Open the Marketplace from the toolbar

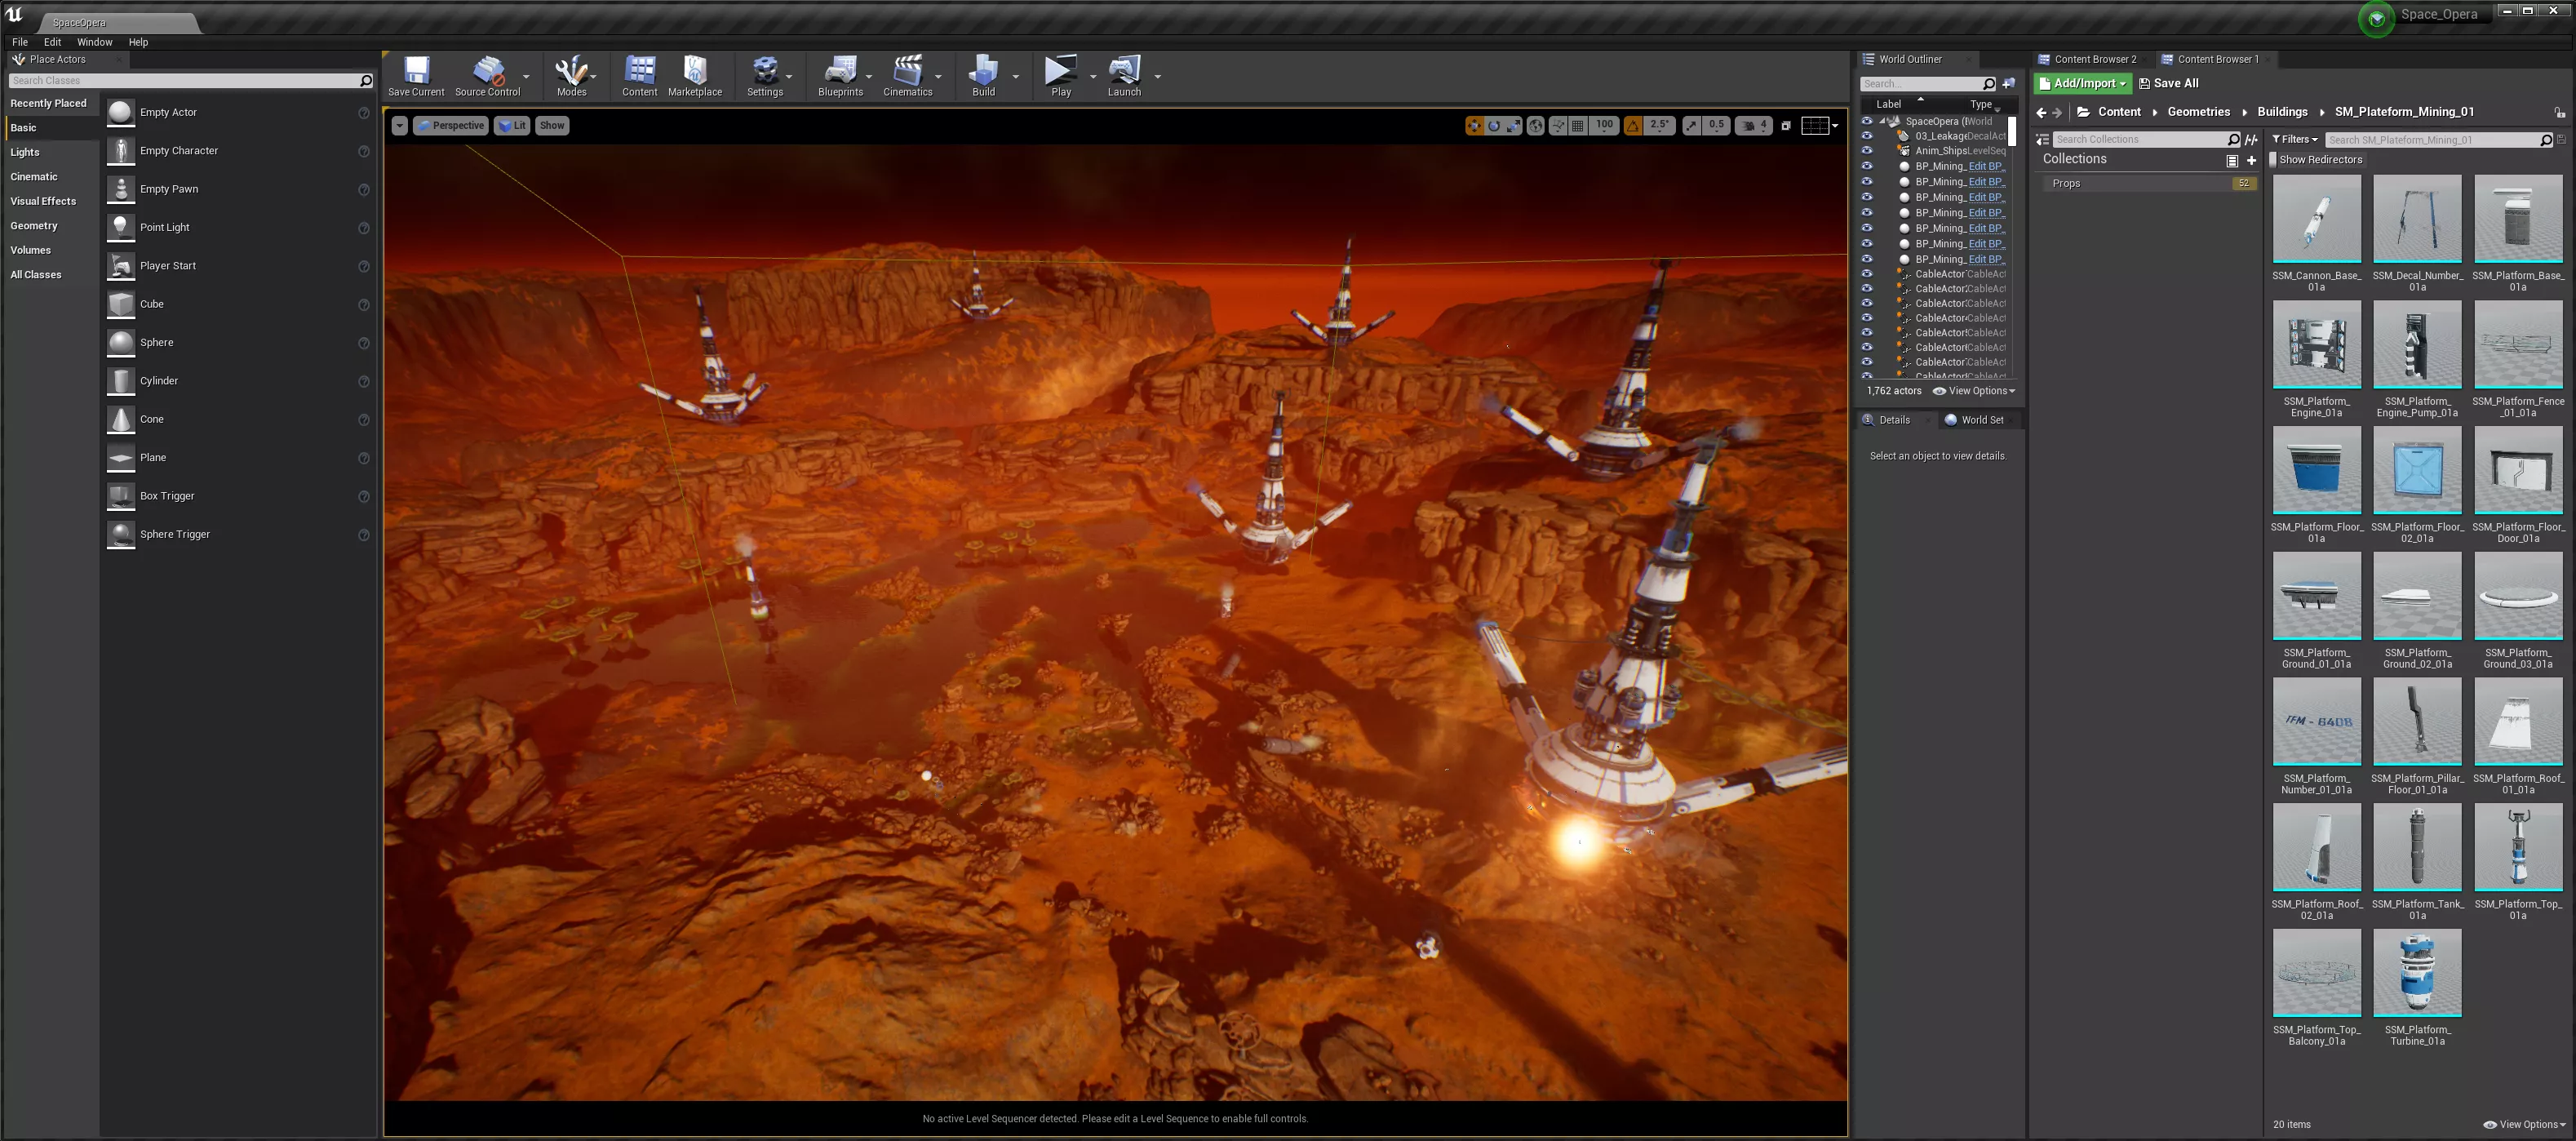[x=694, y=75]
